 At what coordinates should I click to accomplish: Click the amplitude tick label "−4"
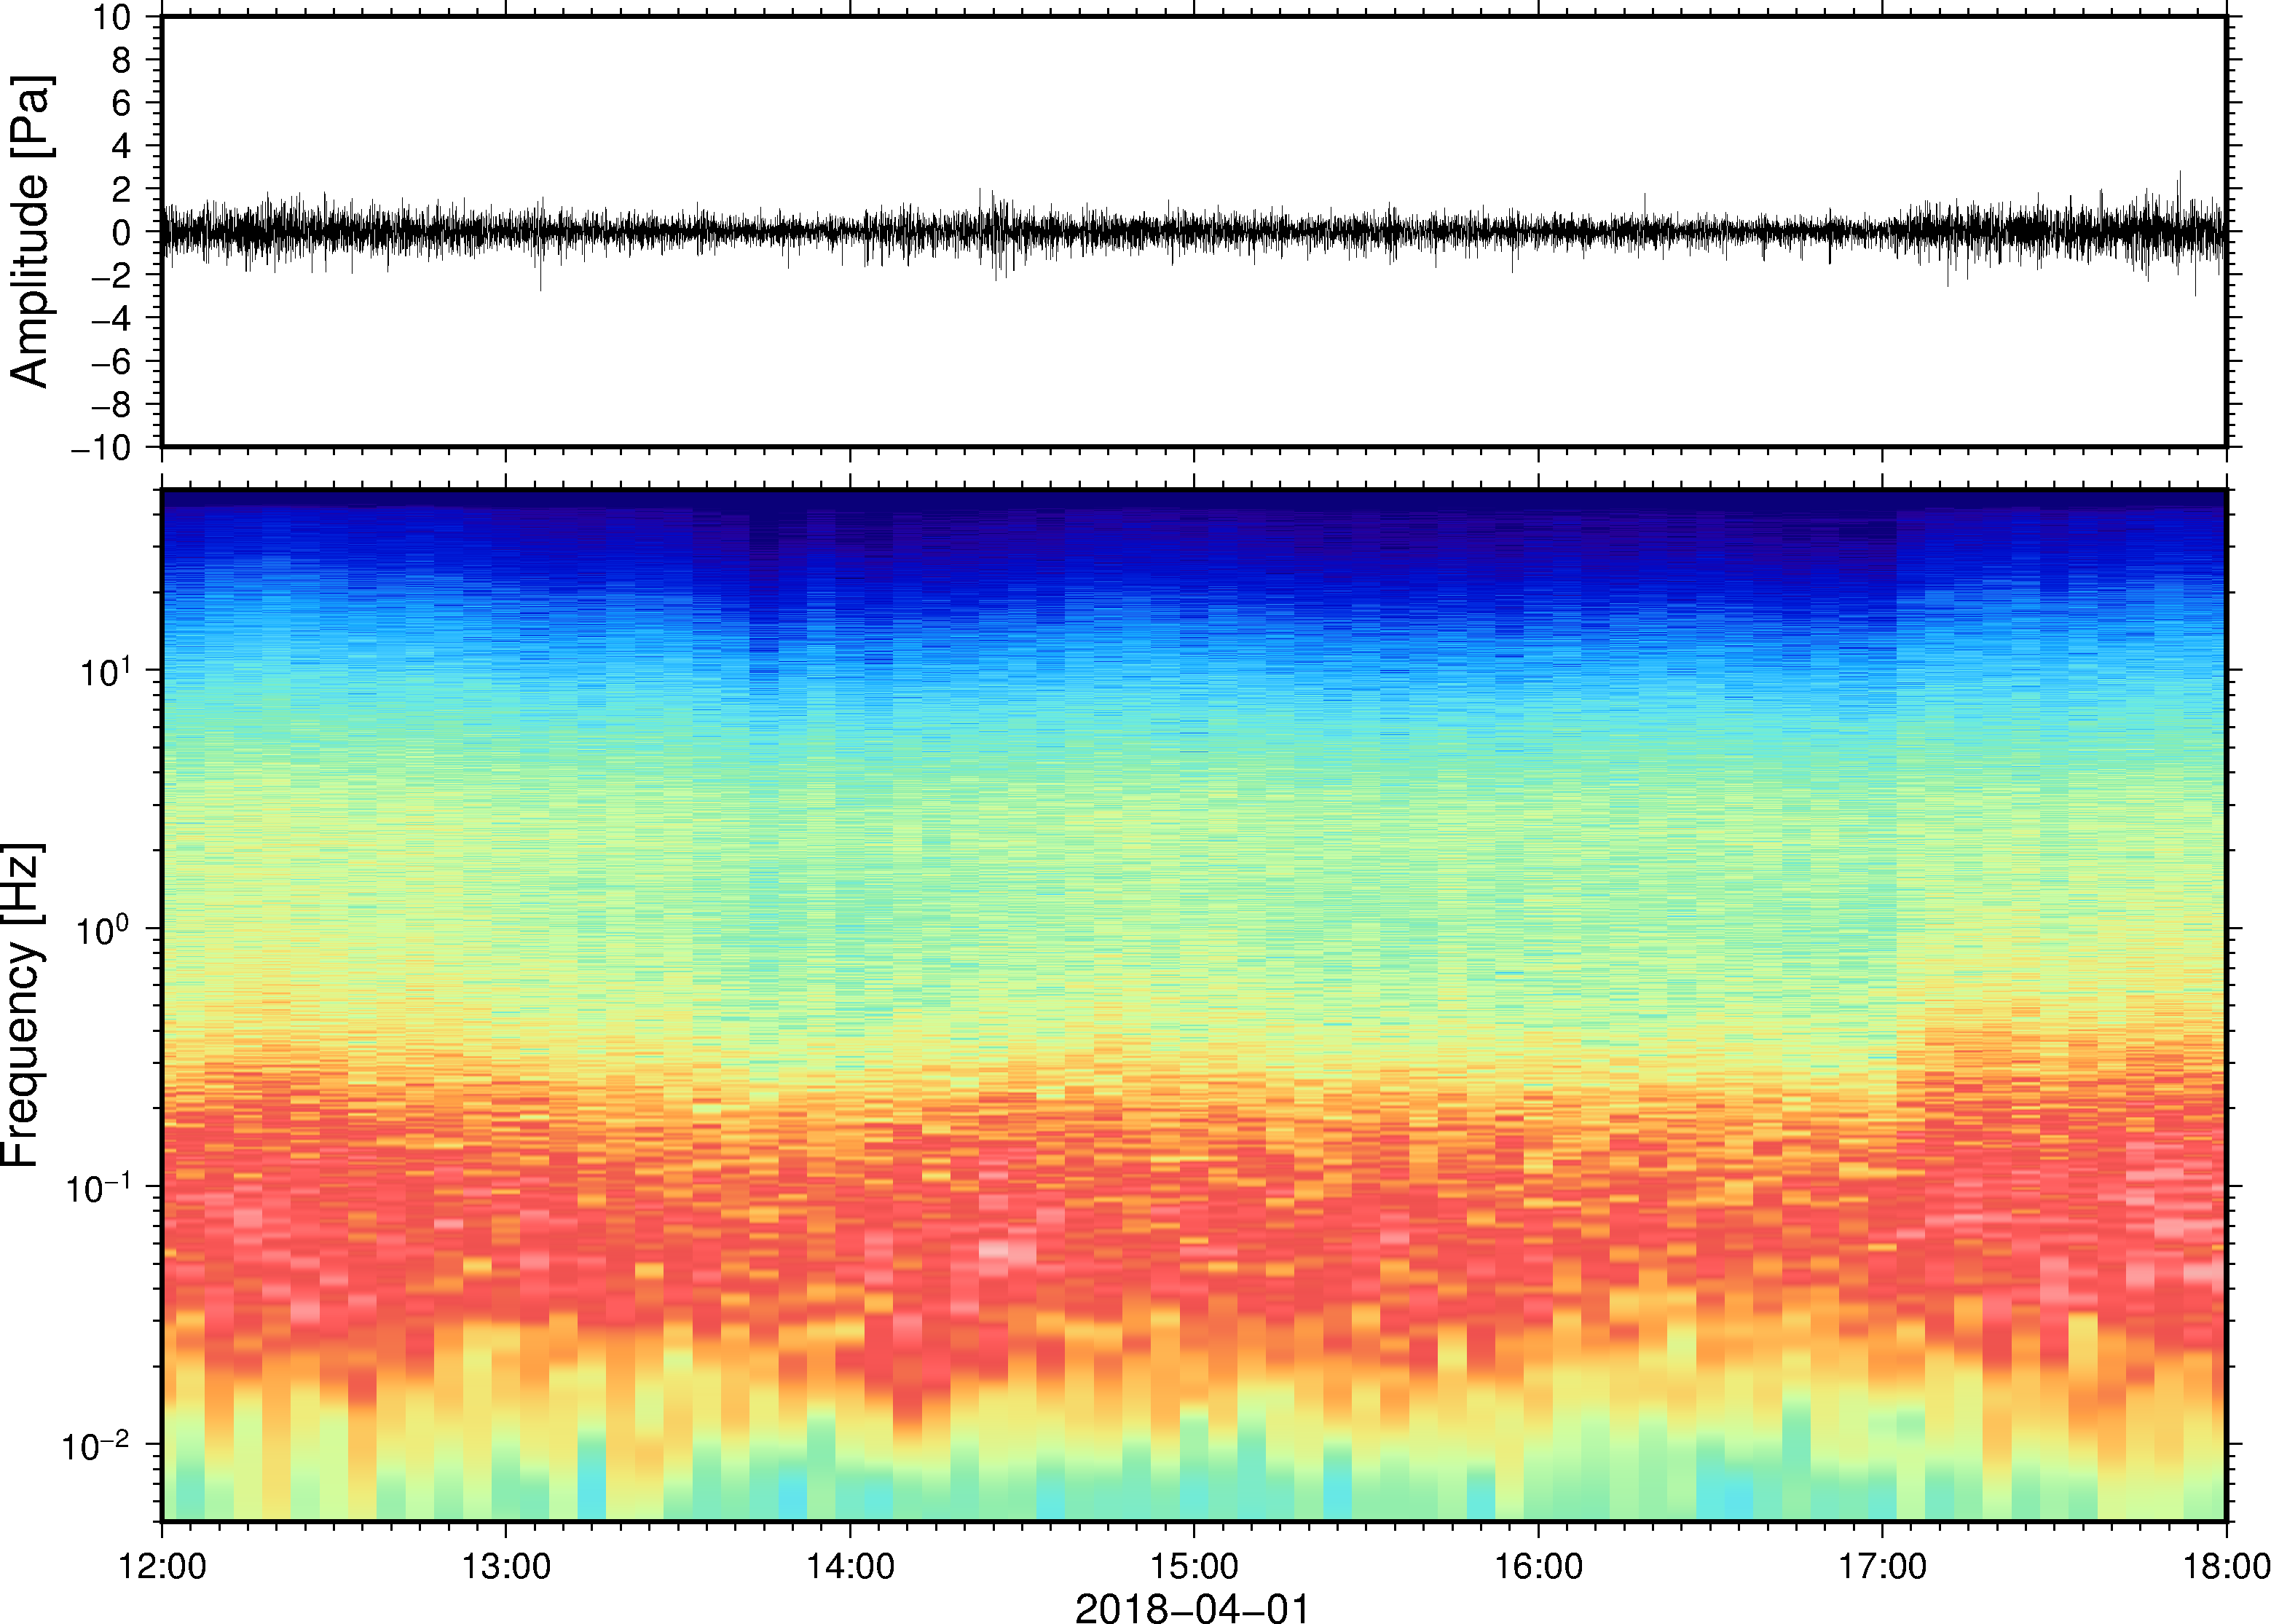point(111,318)
